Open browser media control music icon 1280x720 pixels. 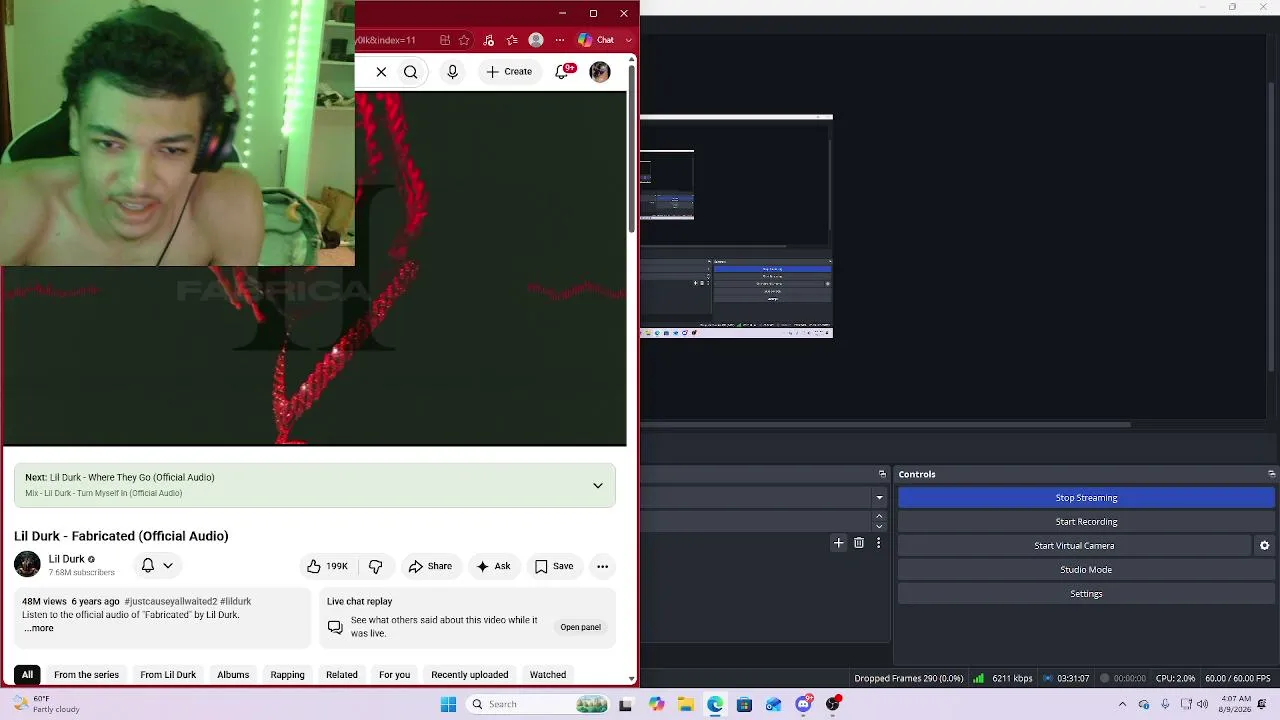pos(489,41)
